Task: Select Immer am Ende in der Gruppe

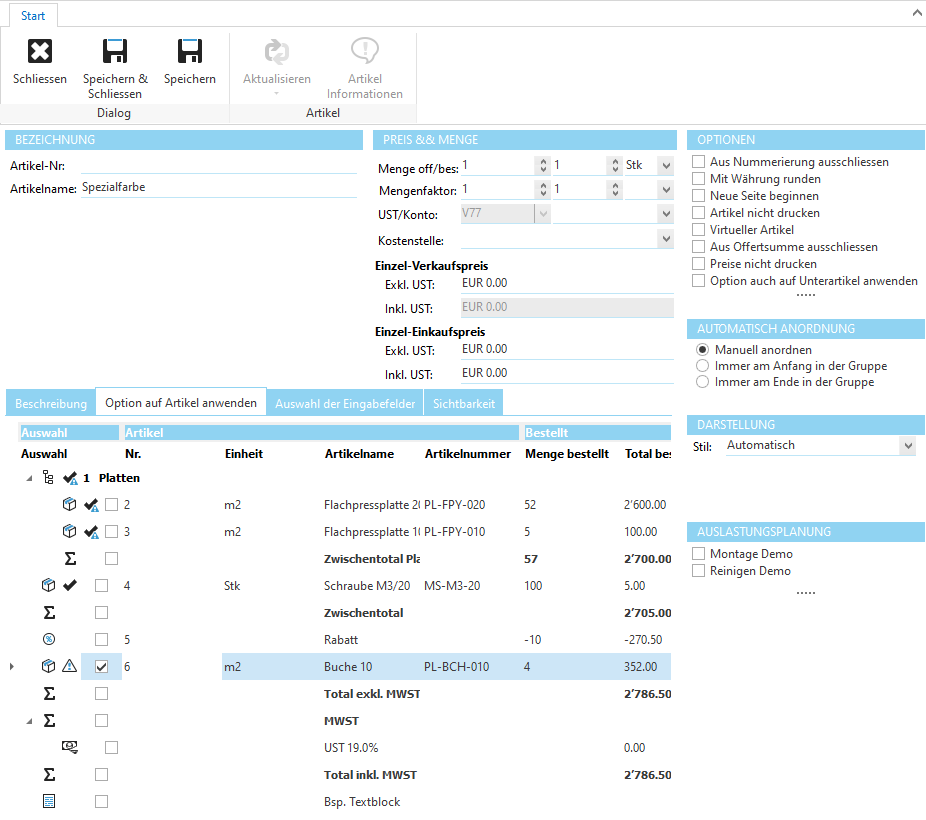Action: click(x=703, y=382)
